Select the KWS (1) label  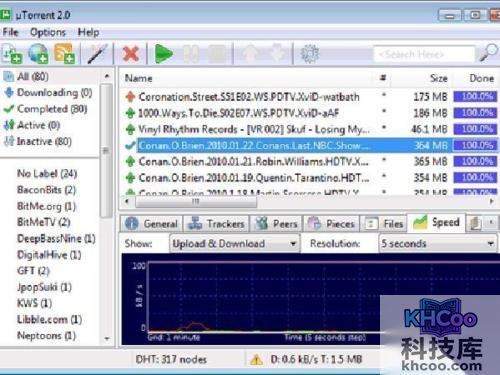(x=34, y=303)
